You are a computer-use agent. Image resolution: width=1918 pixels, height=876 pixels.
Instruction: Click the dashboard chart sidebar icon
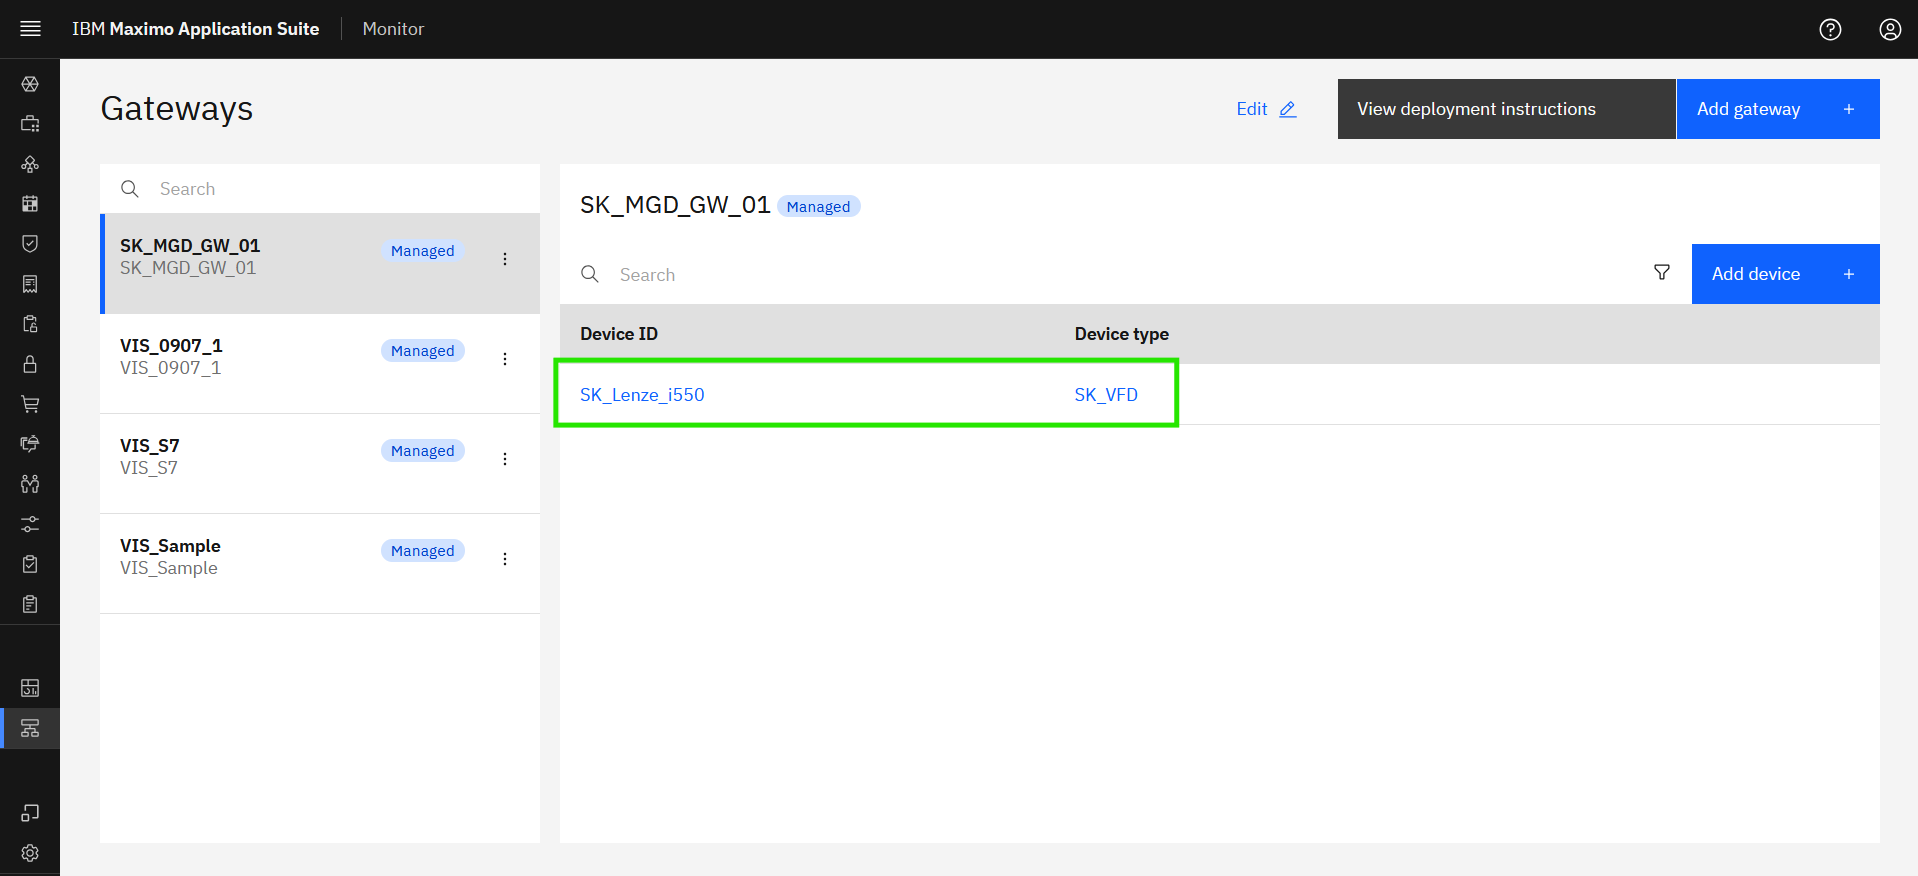pos(30,688)
